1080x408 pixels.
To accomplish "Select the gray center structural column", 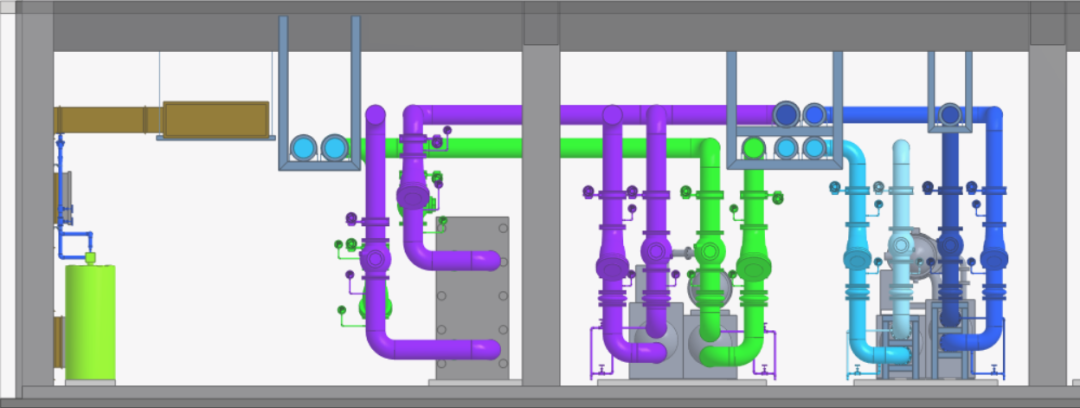I will point(541,220).
